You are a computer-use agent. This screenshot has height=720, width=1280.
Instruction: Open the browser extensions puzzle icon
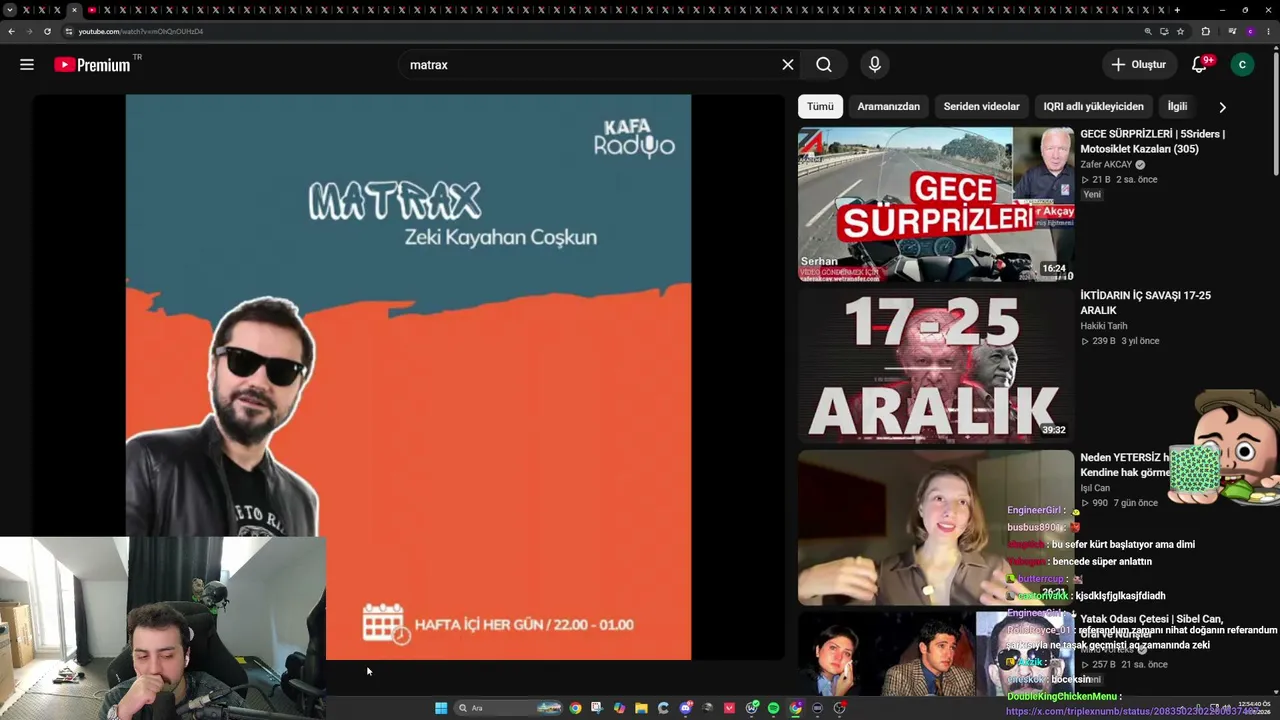click(x=1205, y=31)
